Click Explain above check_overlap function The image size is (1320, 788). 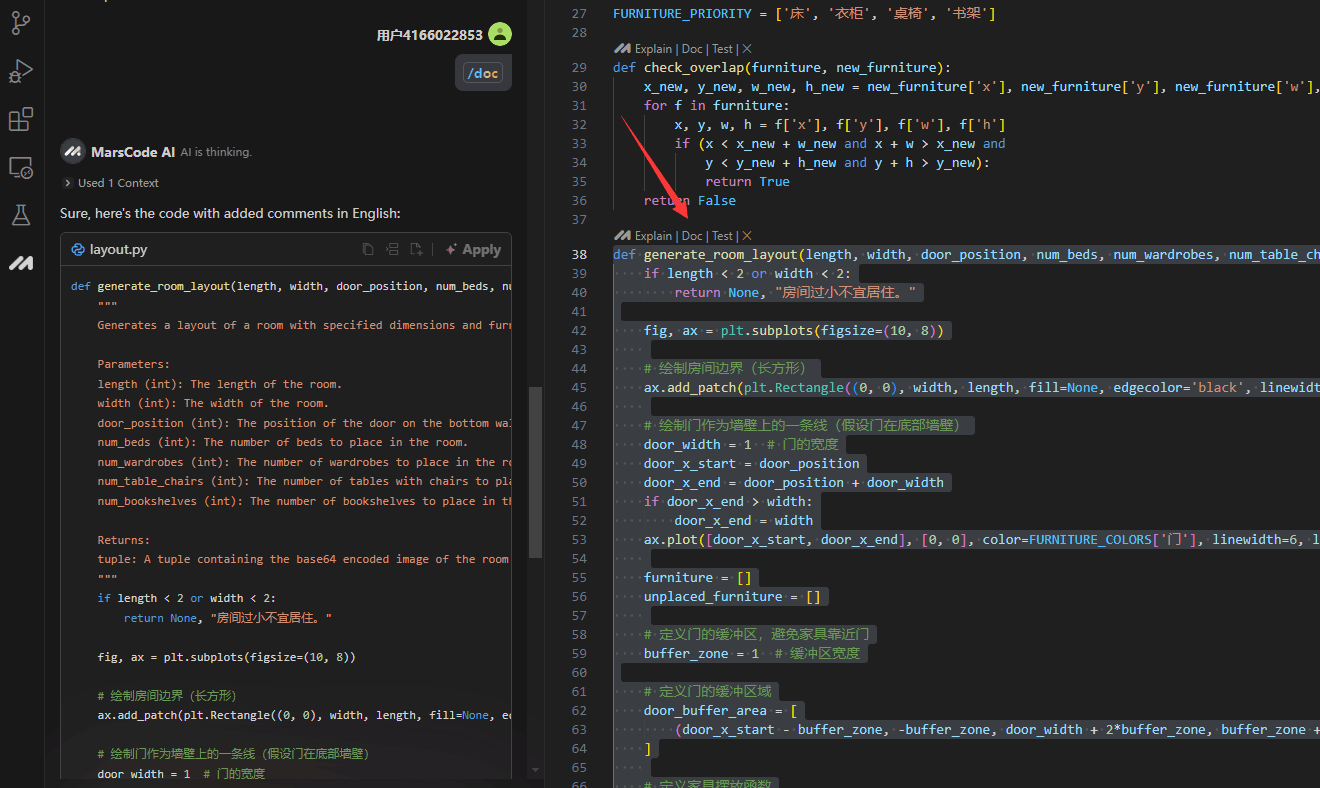pos(653,48)
